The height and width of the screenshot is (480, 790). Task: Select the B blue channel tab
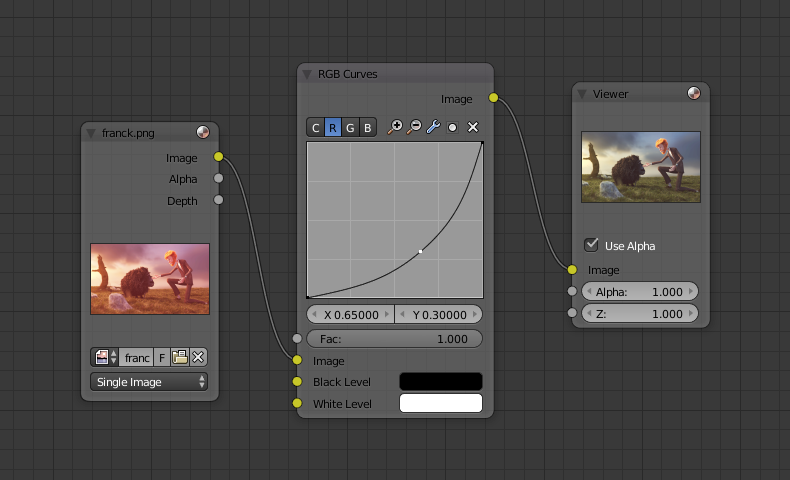[367, 127]
